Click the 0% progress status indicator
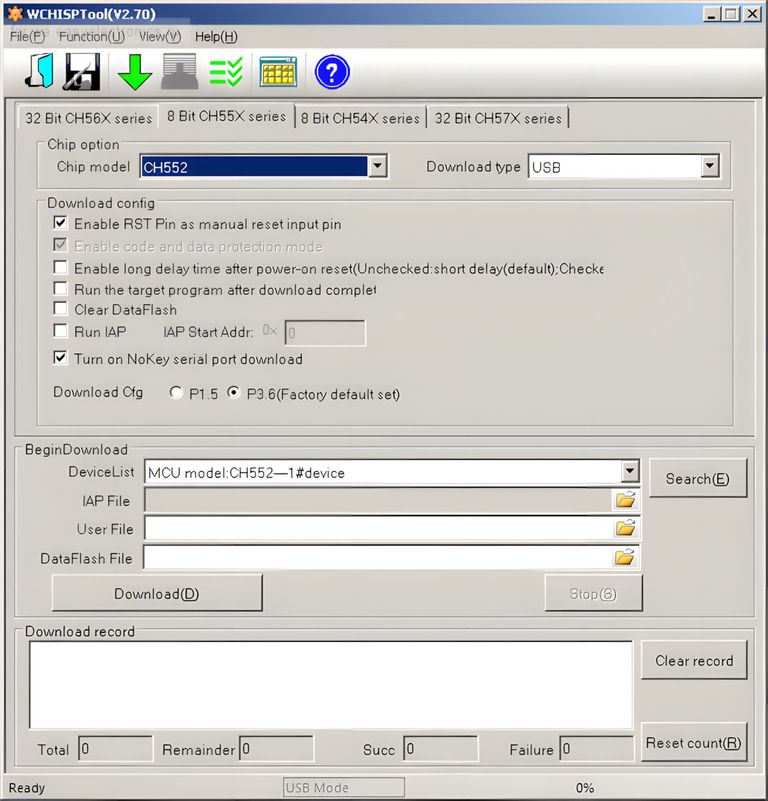This screenshot has width=768, height=801. 585,787
